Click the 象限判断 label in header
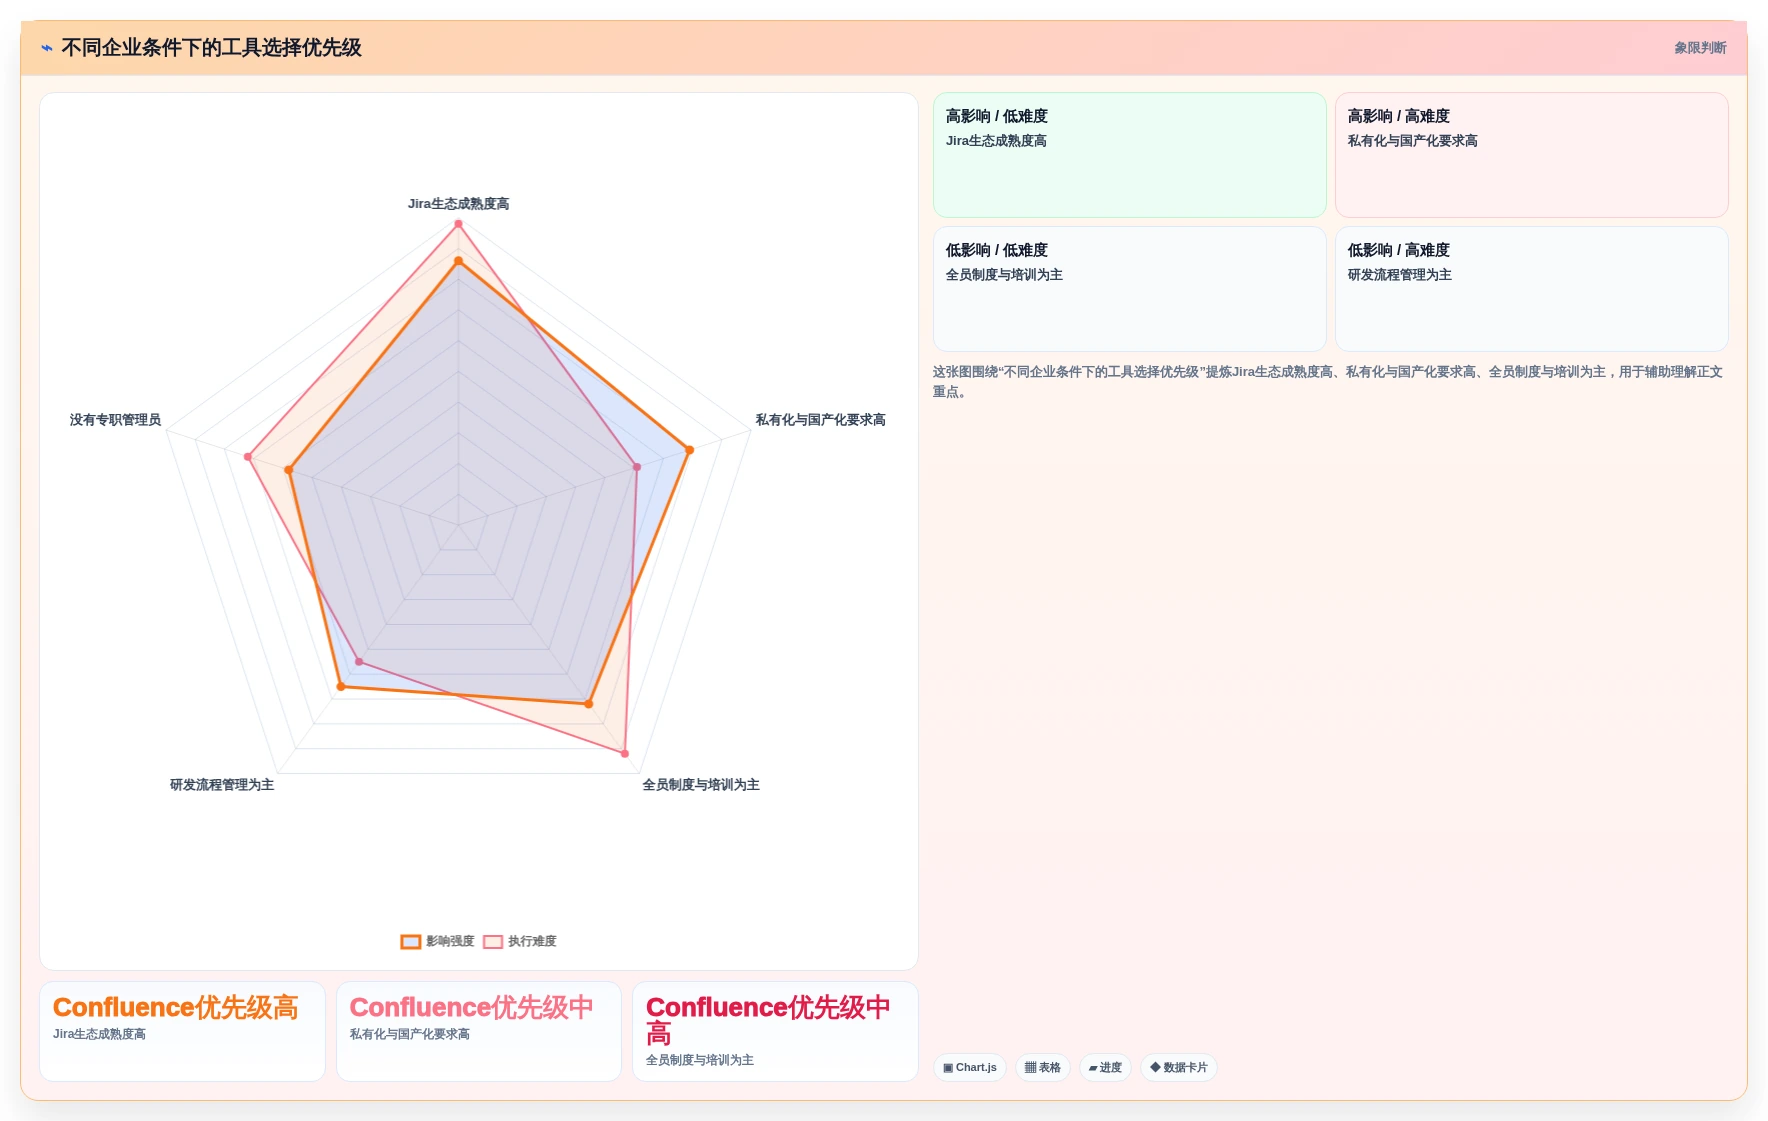 pyautogui.click(x=1700, y=48)
